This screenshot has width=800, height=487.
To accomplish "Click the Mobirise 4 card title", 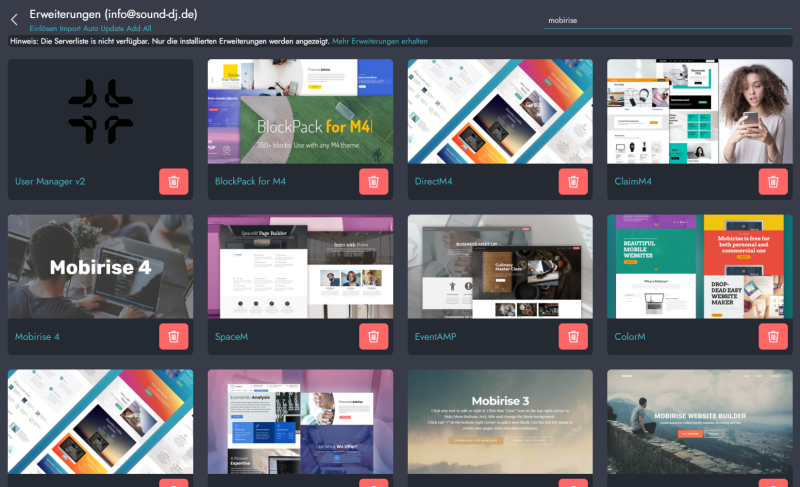I will click(37, 337).
